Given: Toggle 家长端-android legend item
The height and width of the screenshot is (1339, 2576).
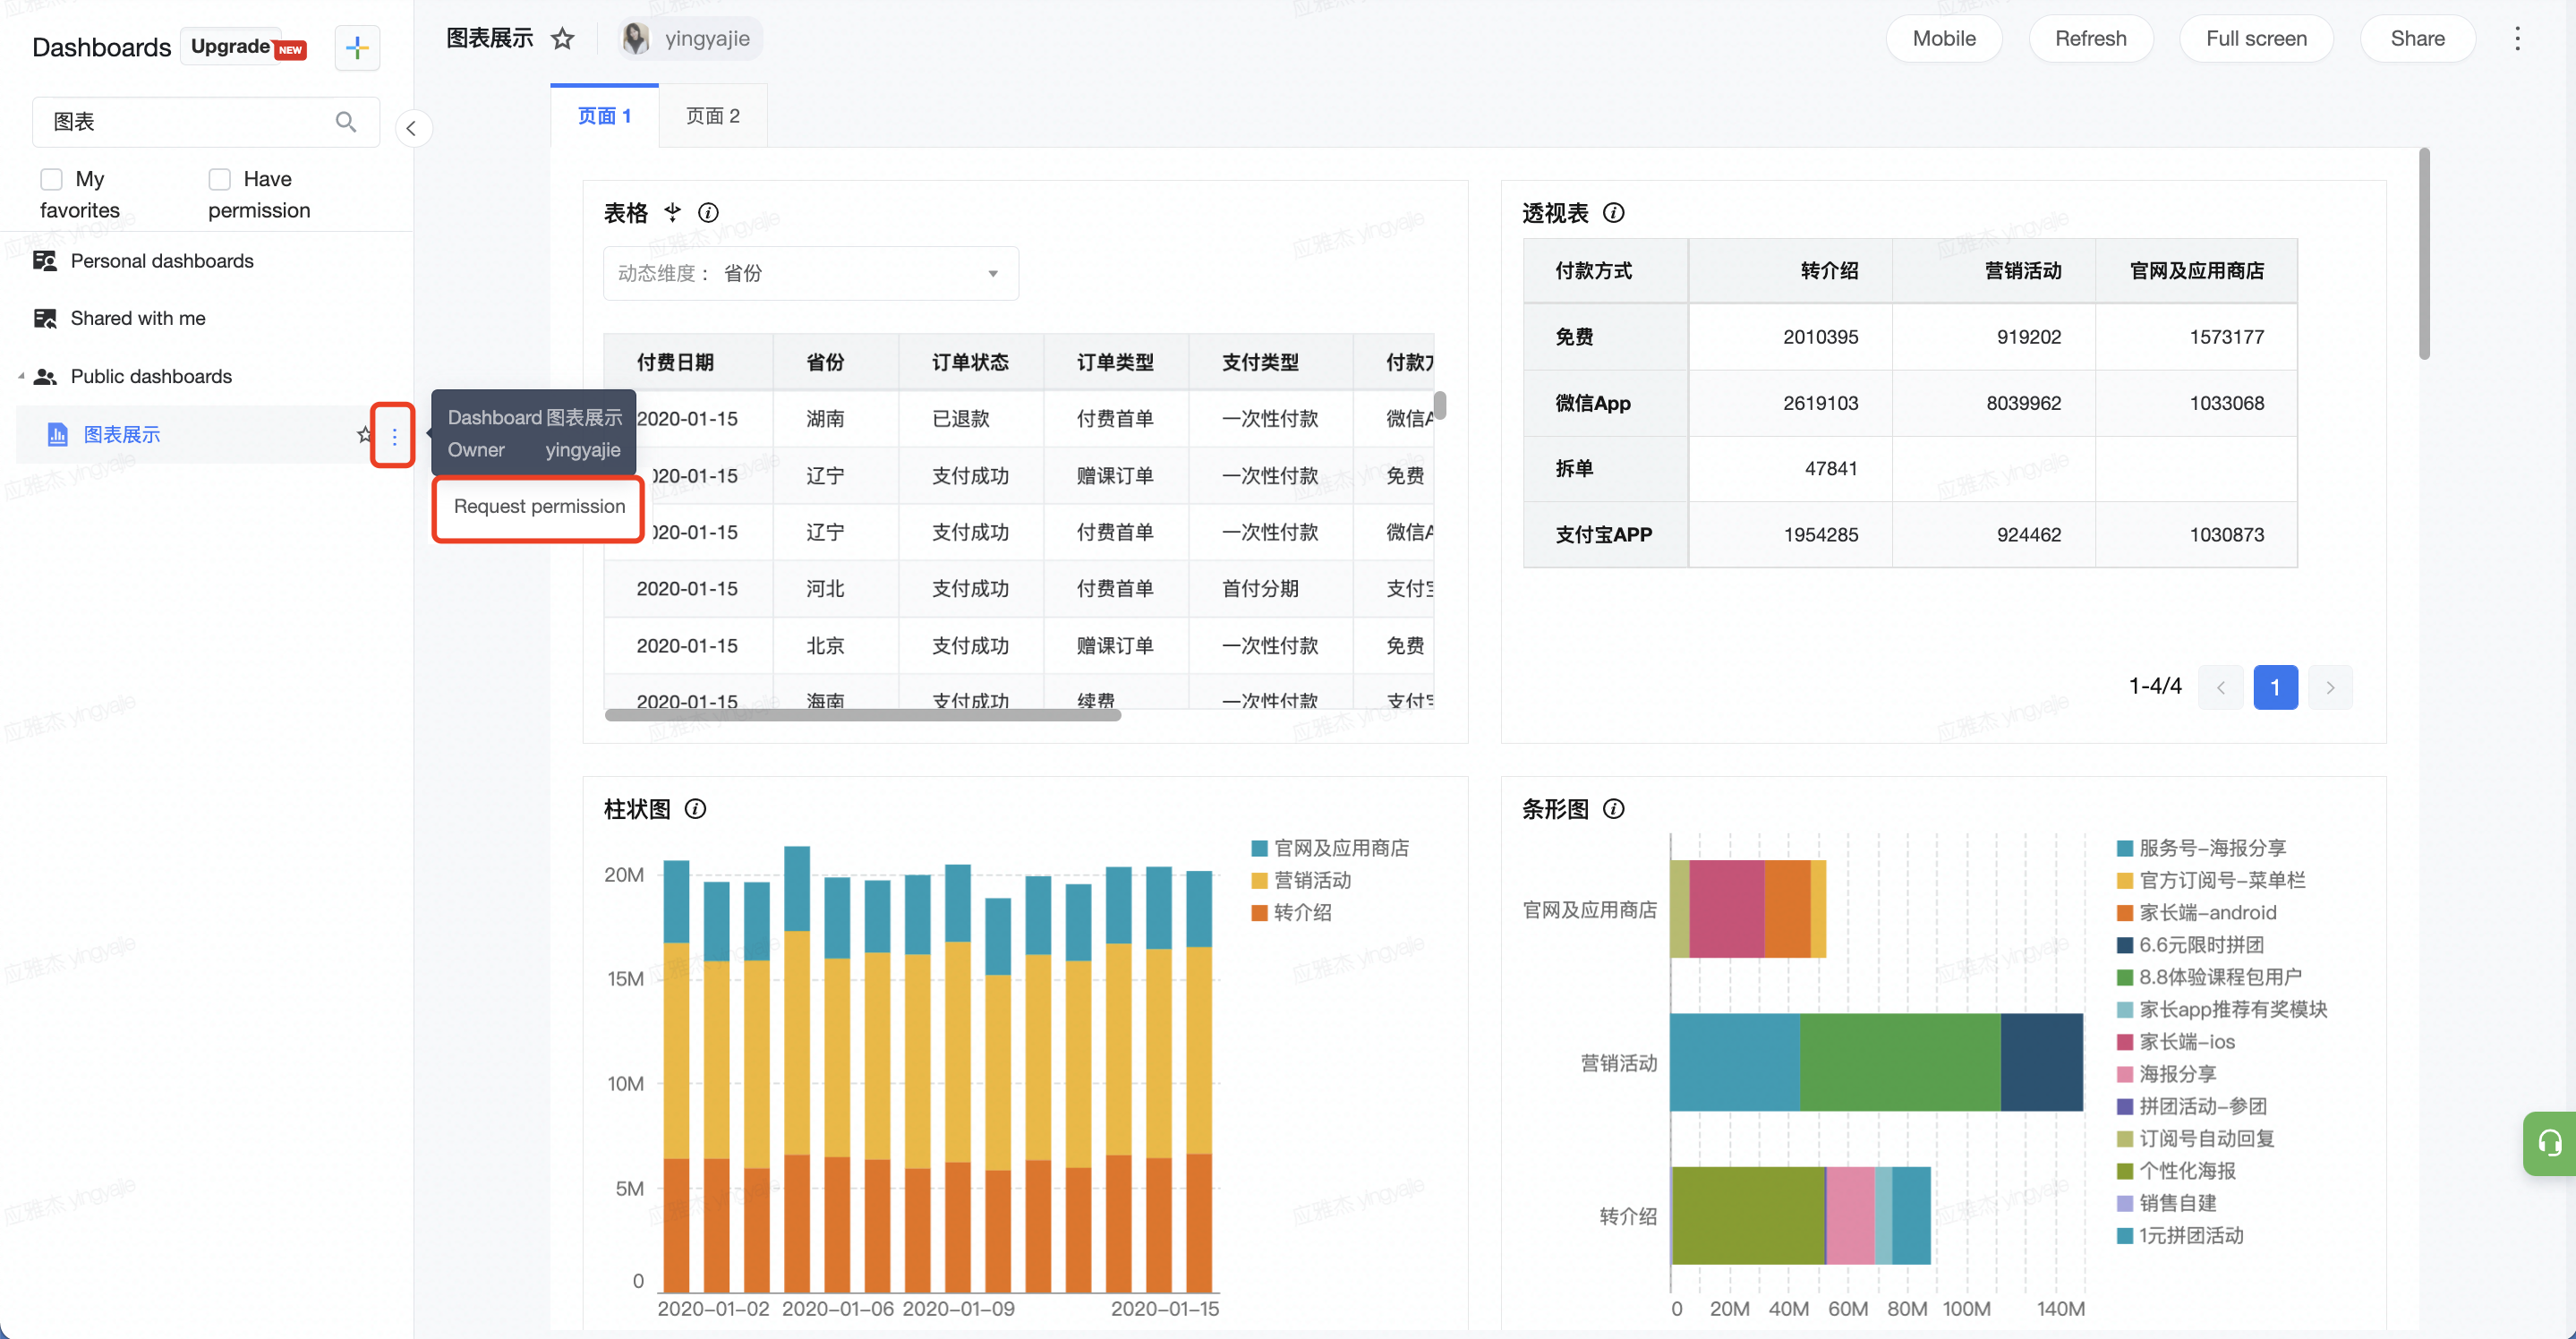Looking at the screenshot, I should [x=2196, y=911].
